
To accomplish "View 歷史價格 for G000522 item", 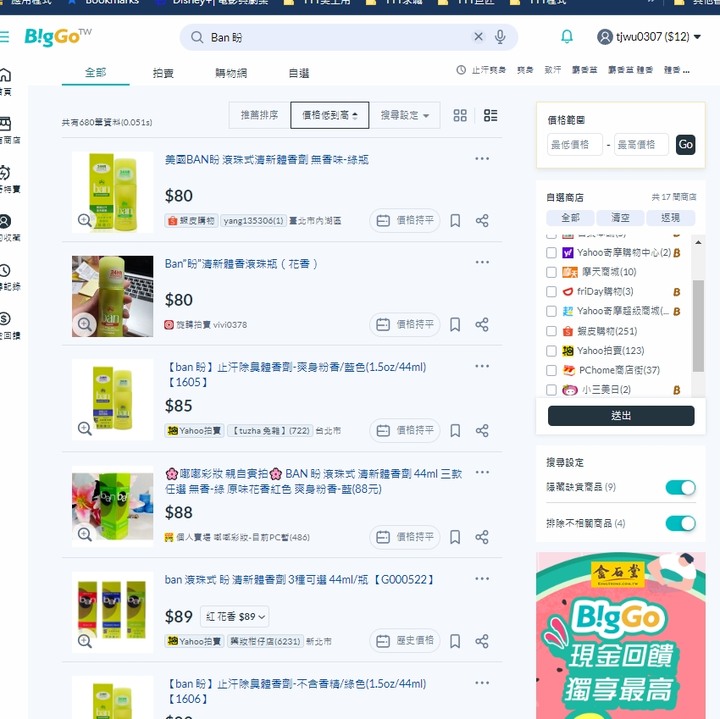I will (405, 640).
